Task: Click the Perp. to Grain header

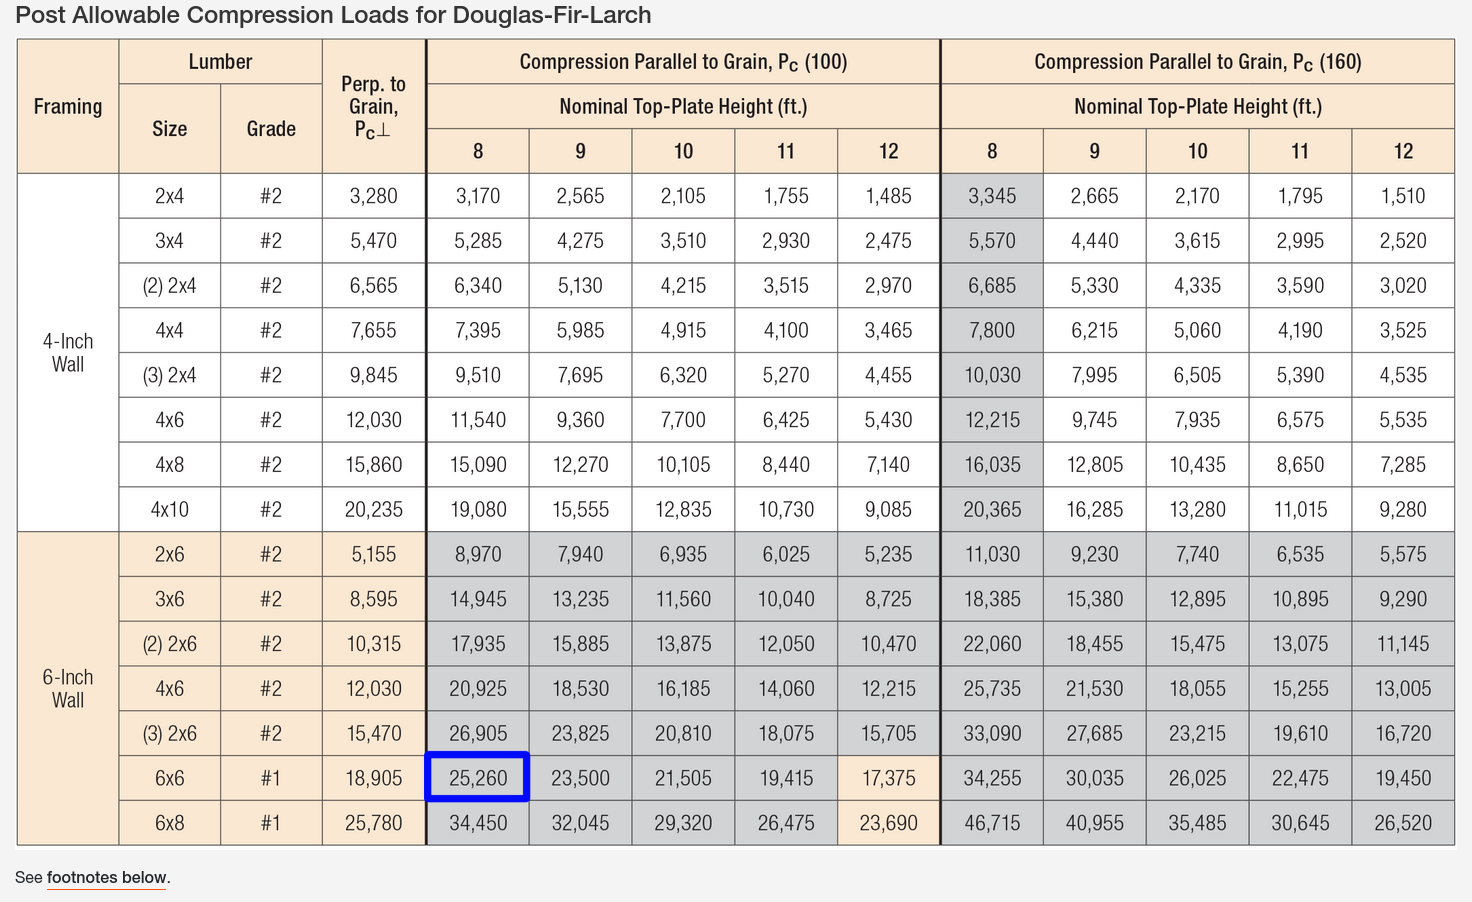Action: [373, 107]
